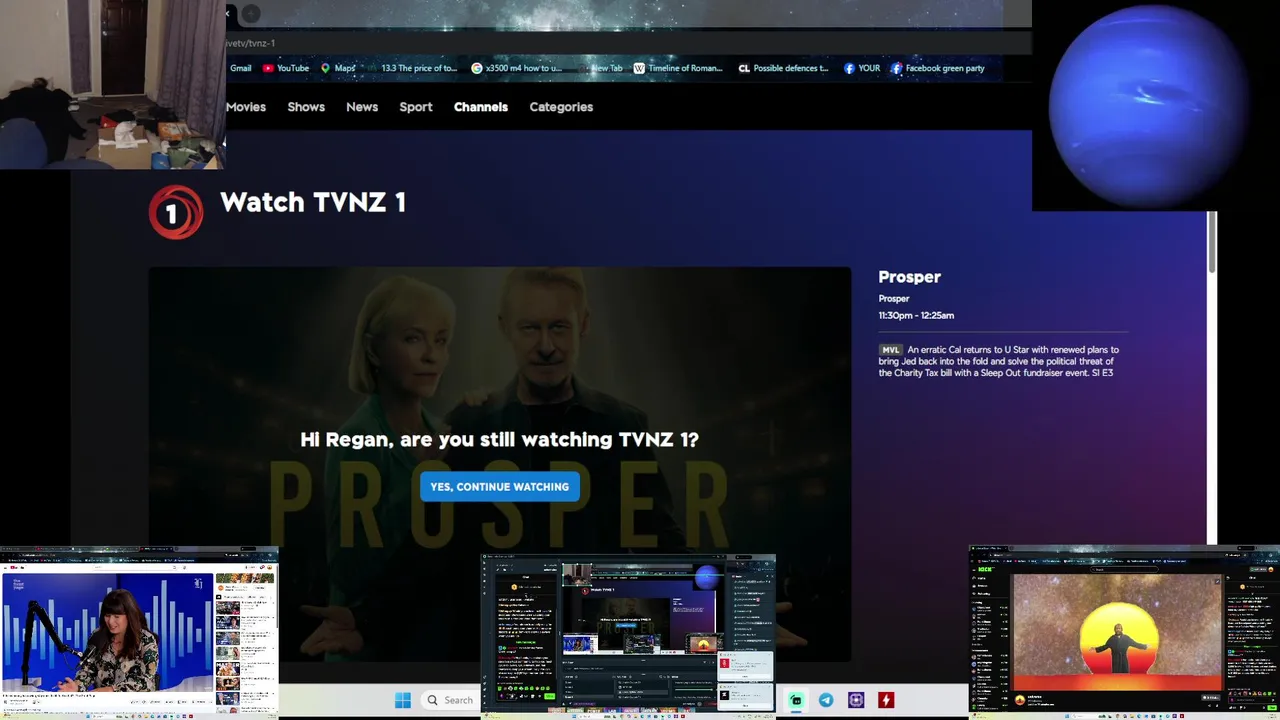Click the Prosper programme title

coord(909,277)
